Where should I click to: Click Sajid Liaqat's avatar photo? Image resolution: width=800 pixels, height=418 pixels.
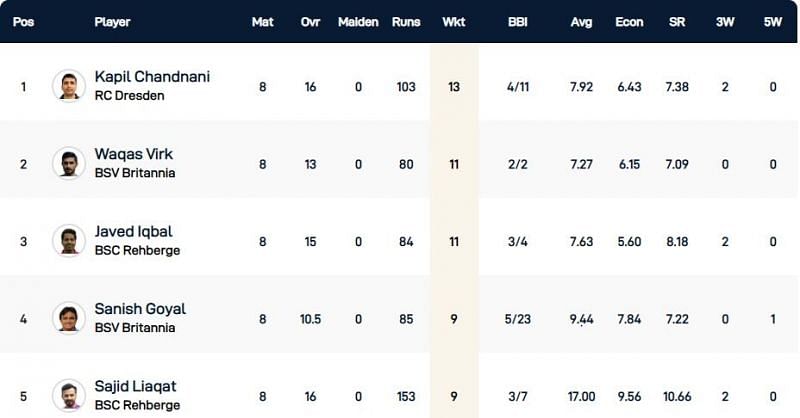[x=69, y=396]
